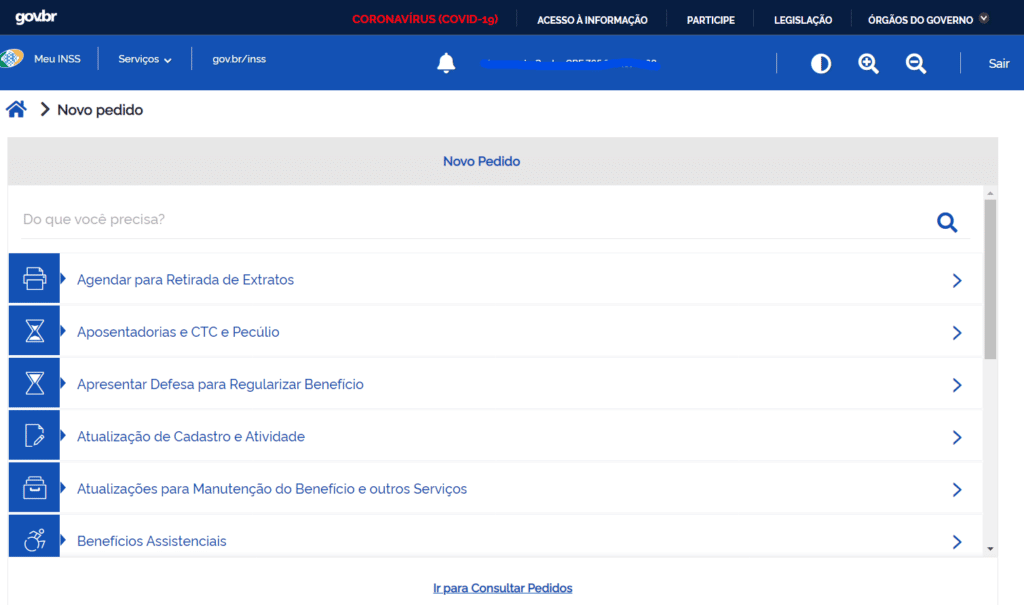This screenshot has width=1024, height=605.
Task: Click the list's vertical scrollbar thumb
Action: (x=990, y=278)
